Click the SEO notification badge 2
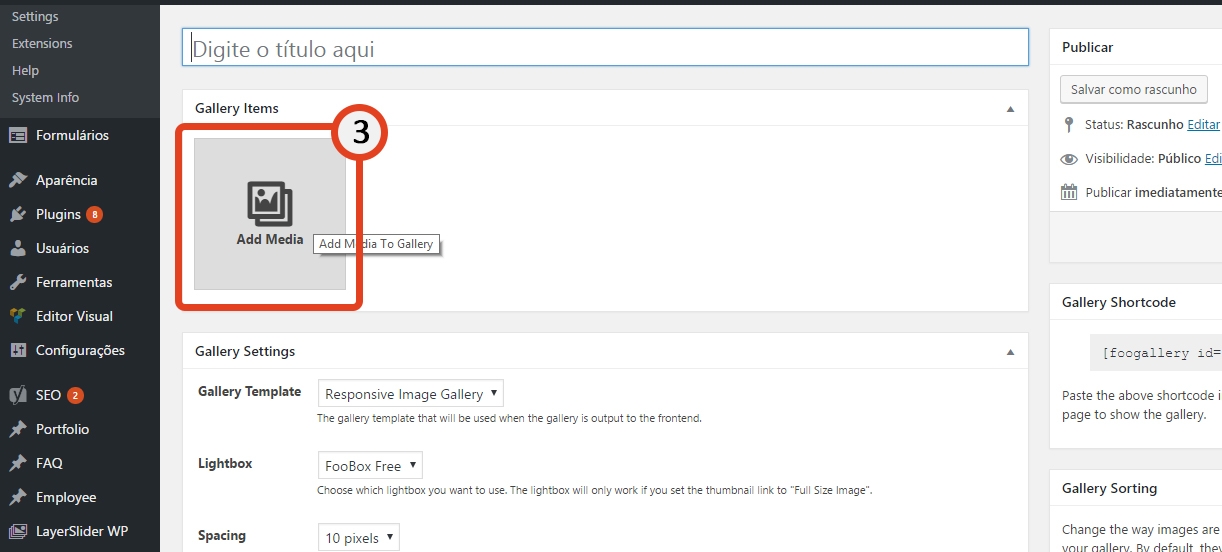Image resolution: width=1222 pixels, height=552 pixels. 75,395
